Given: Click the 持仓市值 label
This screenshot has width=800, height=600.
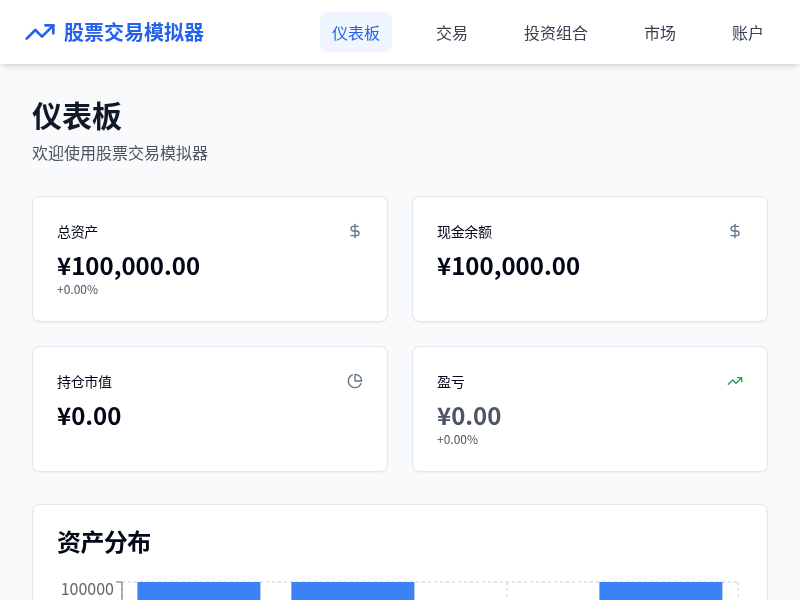Looking at the screenshot, I should pos(84,382).
